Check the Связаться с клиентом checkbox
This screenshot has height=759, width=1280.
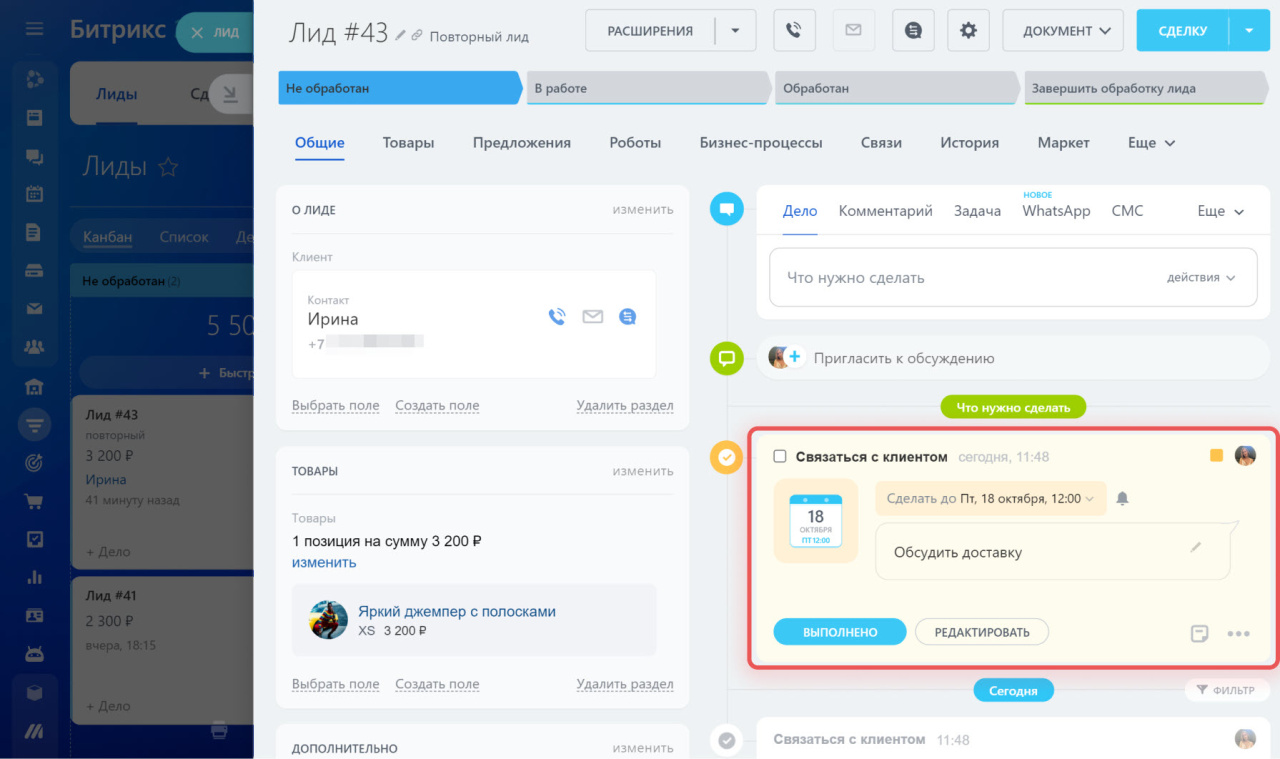tap(780, 457)
